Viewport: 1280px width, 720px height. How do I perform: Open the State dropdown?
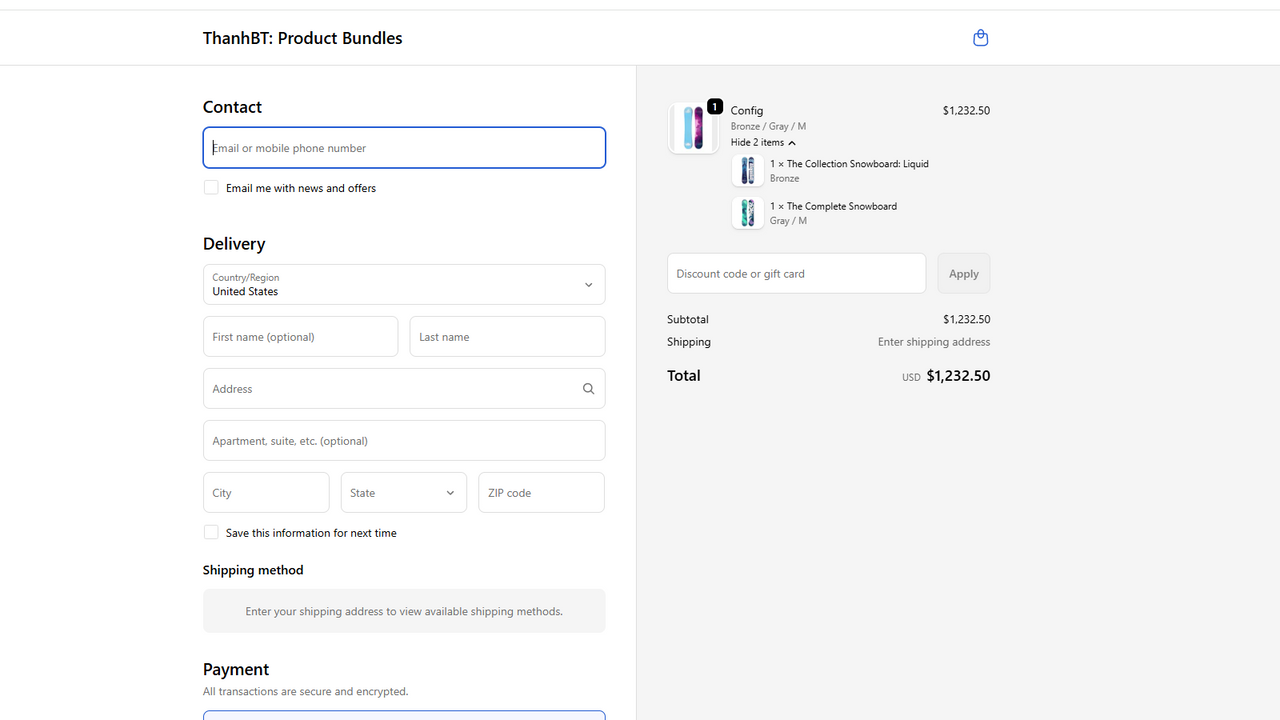(x=404, y=493)
